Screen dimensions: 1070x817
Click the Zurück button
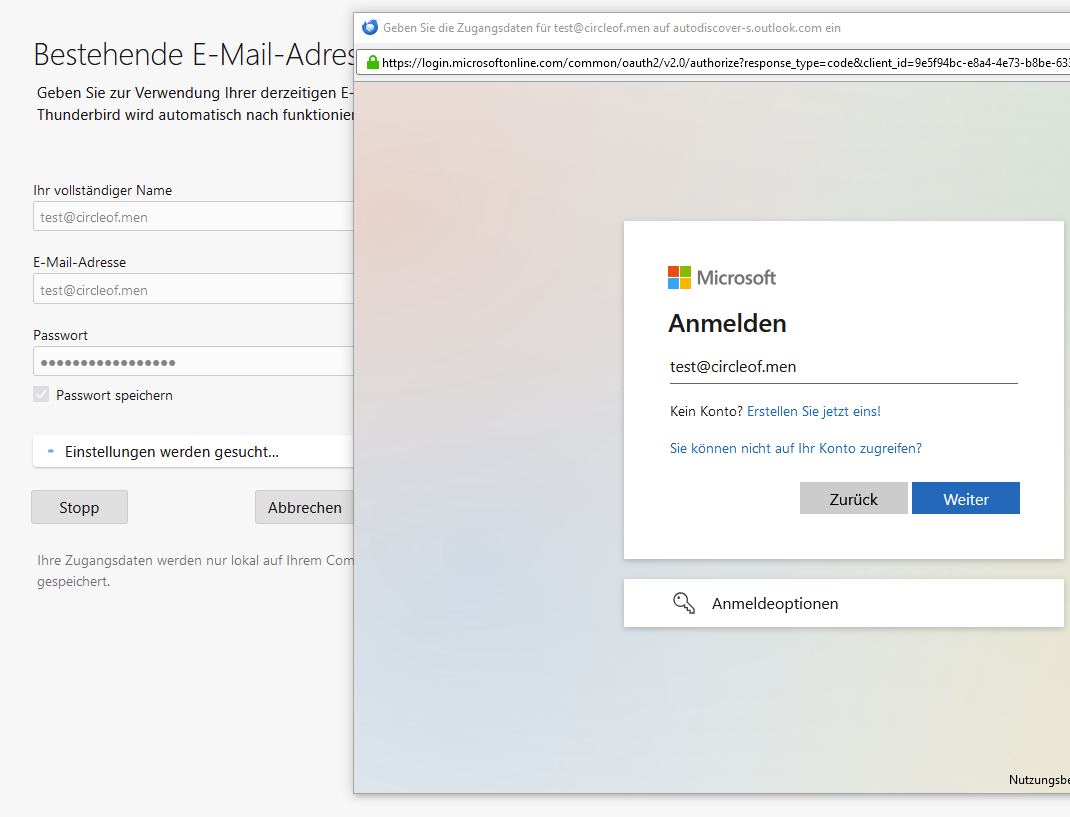(x=854, y=499)
